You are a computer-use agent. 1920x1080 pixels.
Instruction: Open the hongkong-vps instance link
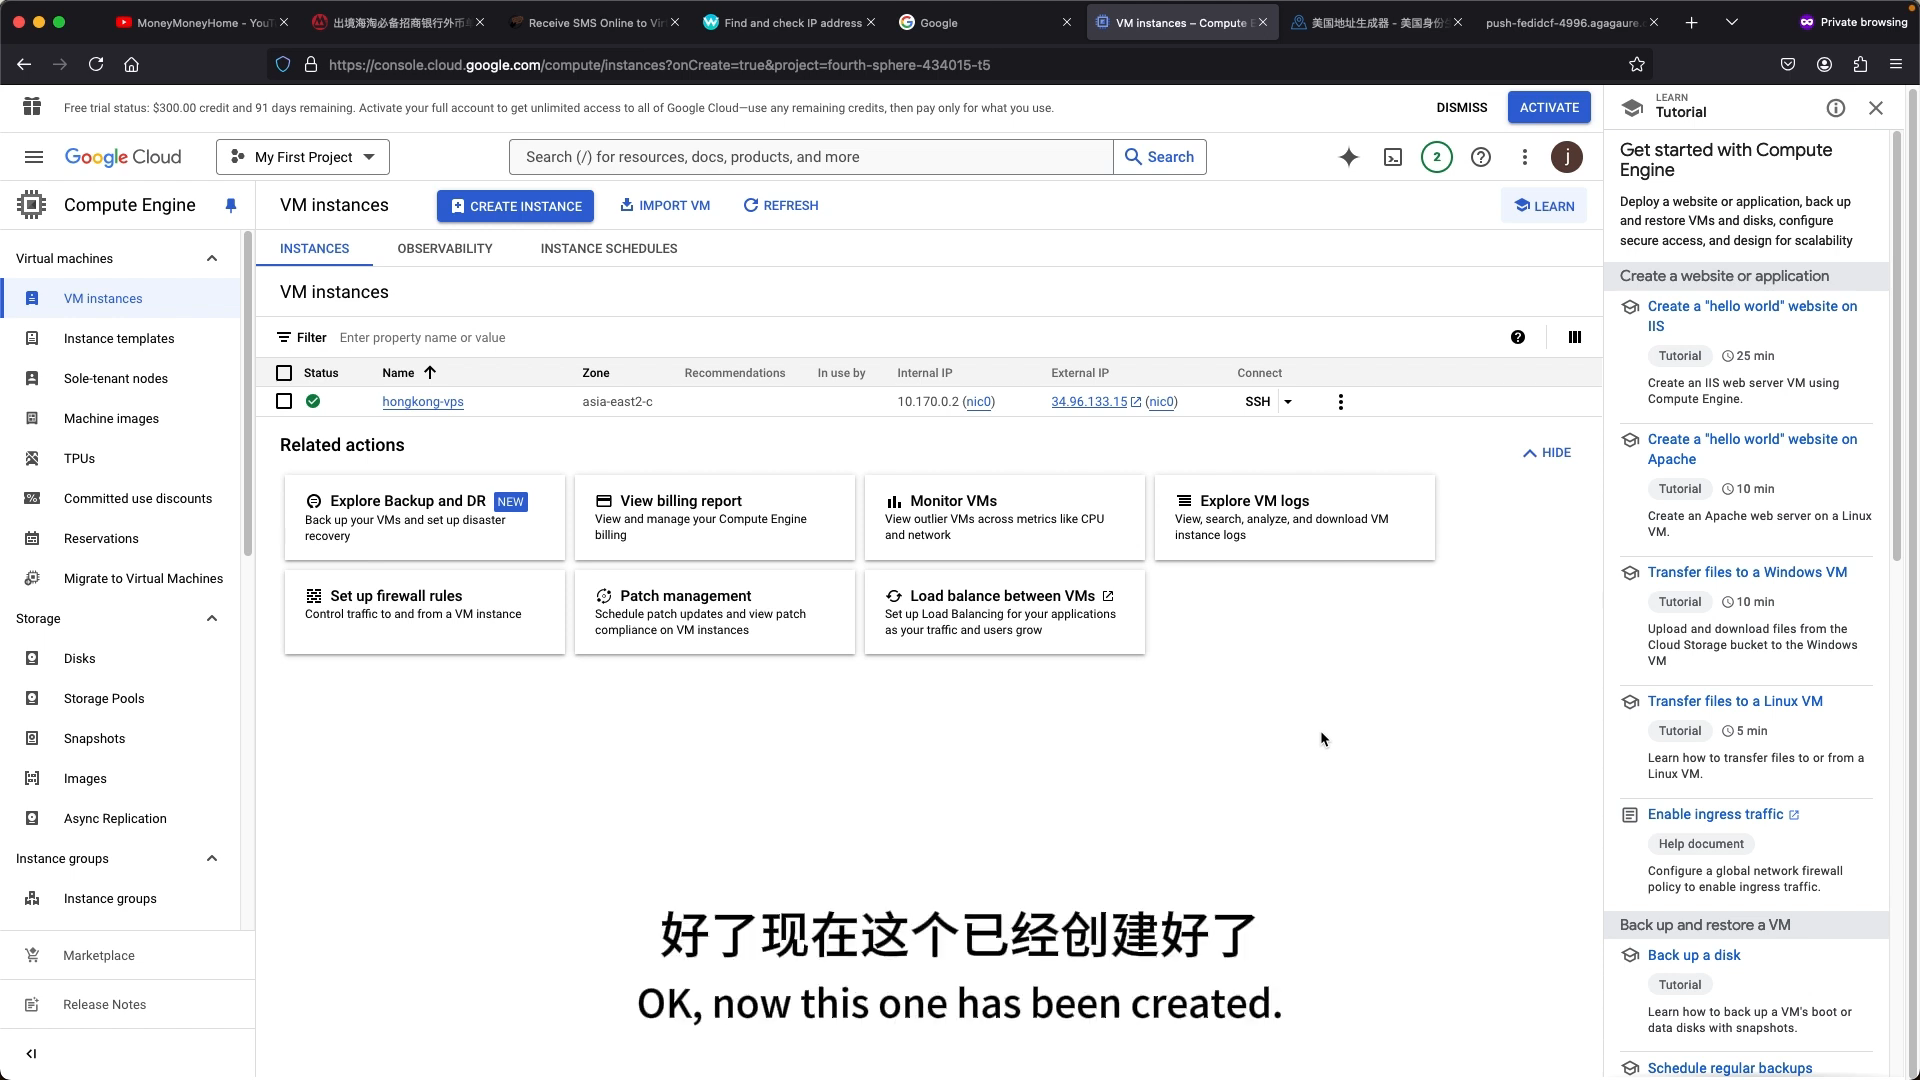[423, 402]
